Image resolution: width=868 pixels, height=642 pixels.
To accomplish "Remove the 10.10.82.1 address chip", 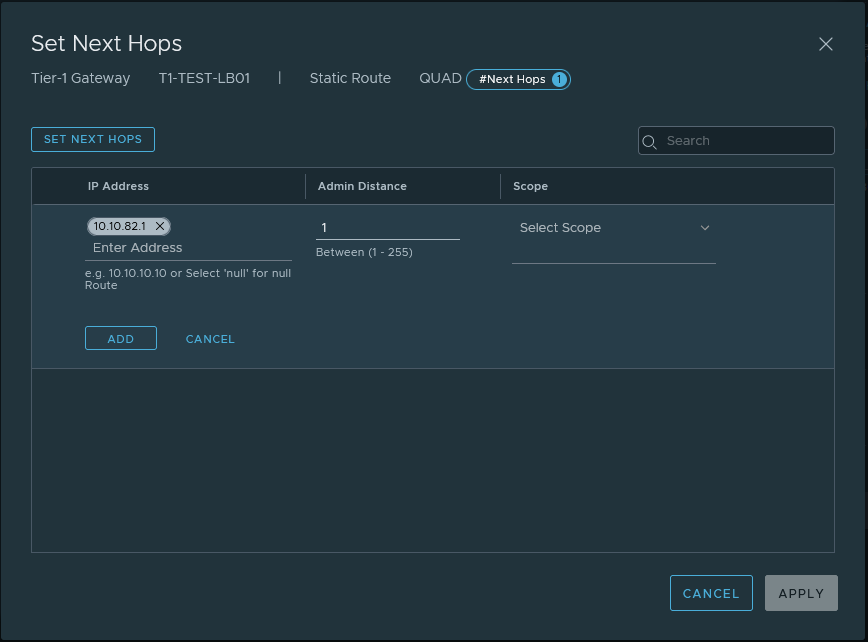I will [160, 226].
